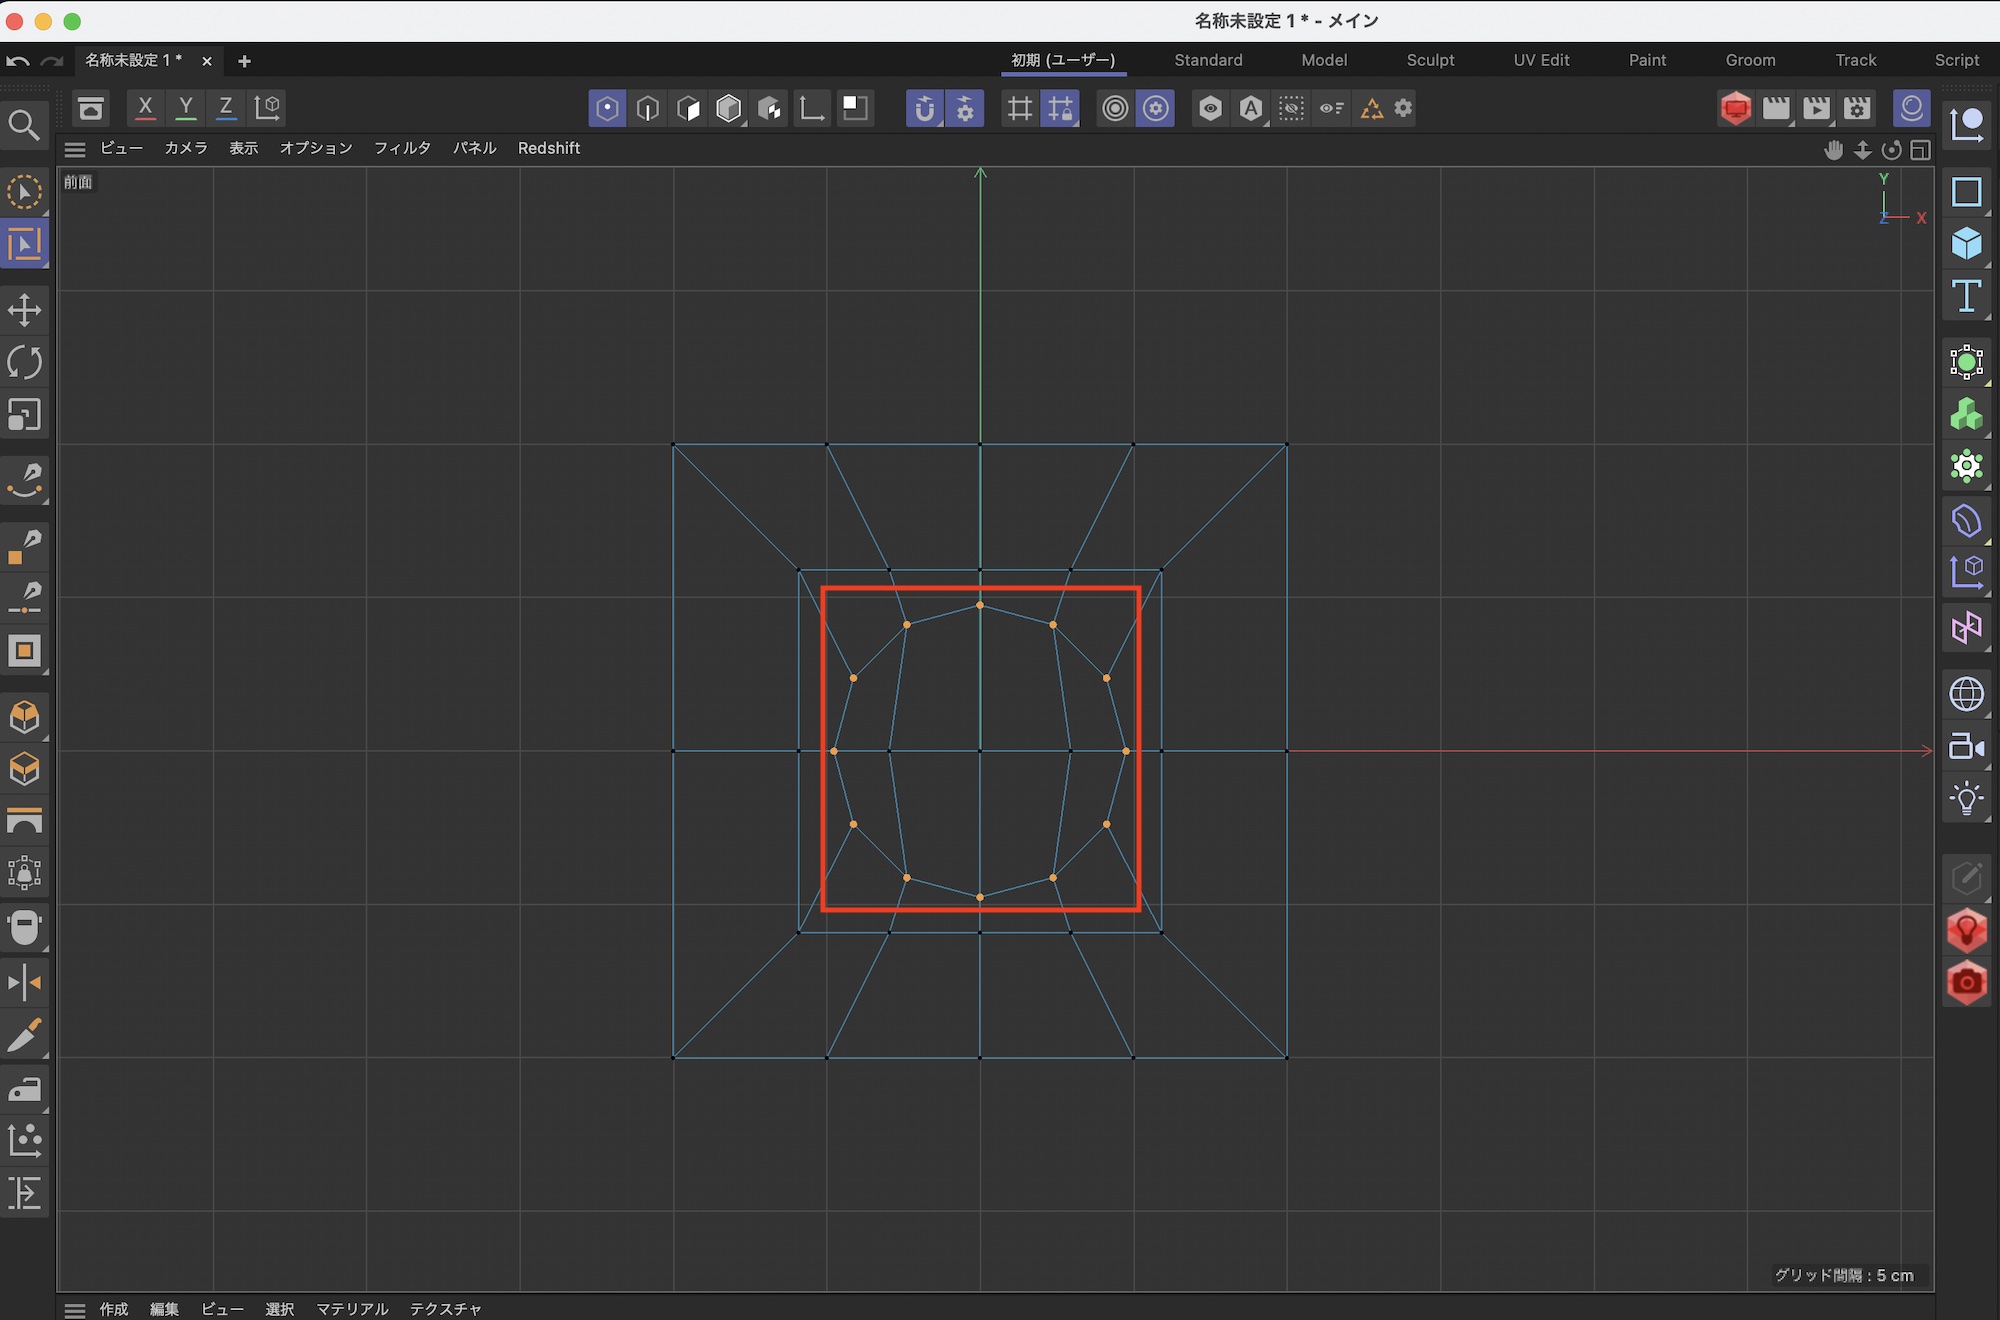Open the Redshift viewport menu
The image size is (2000, 1320).
pos(548,148)
